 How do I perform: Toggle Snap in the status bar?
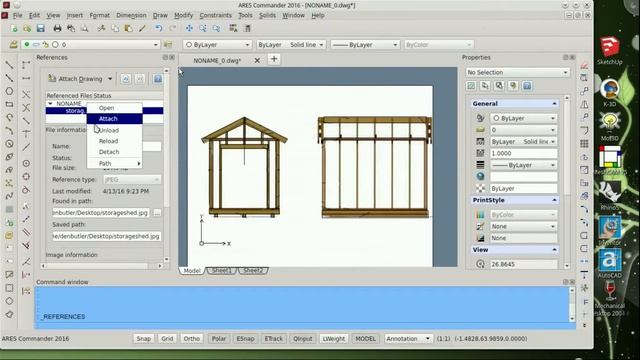click(x=143, y=339)
